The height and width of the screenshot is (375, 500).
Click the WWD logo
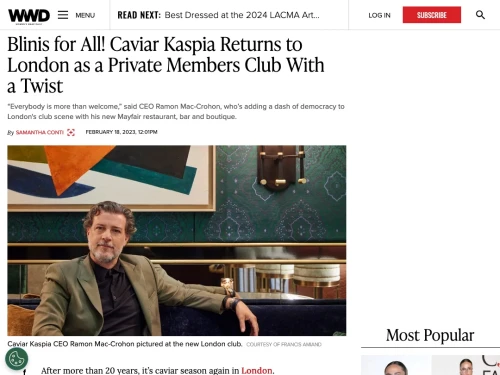[x=29, y=16]
